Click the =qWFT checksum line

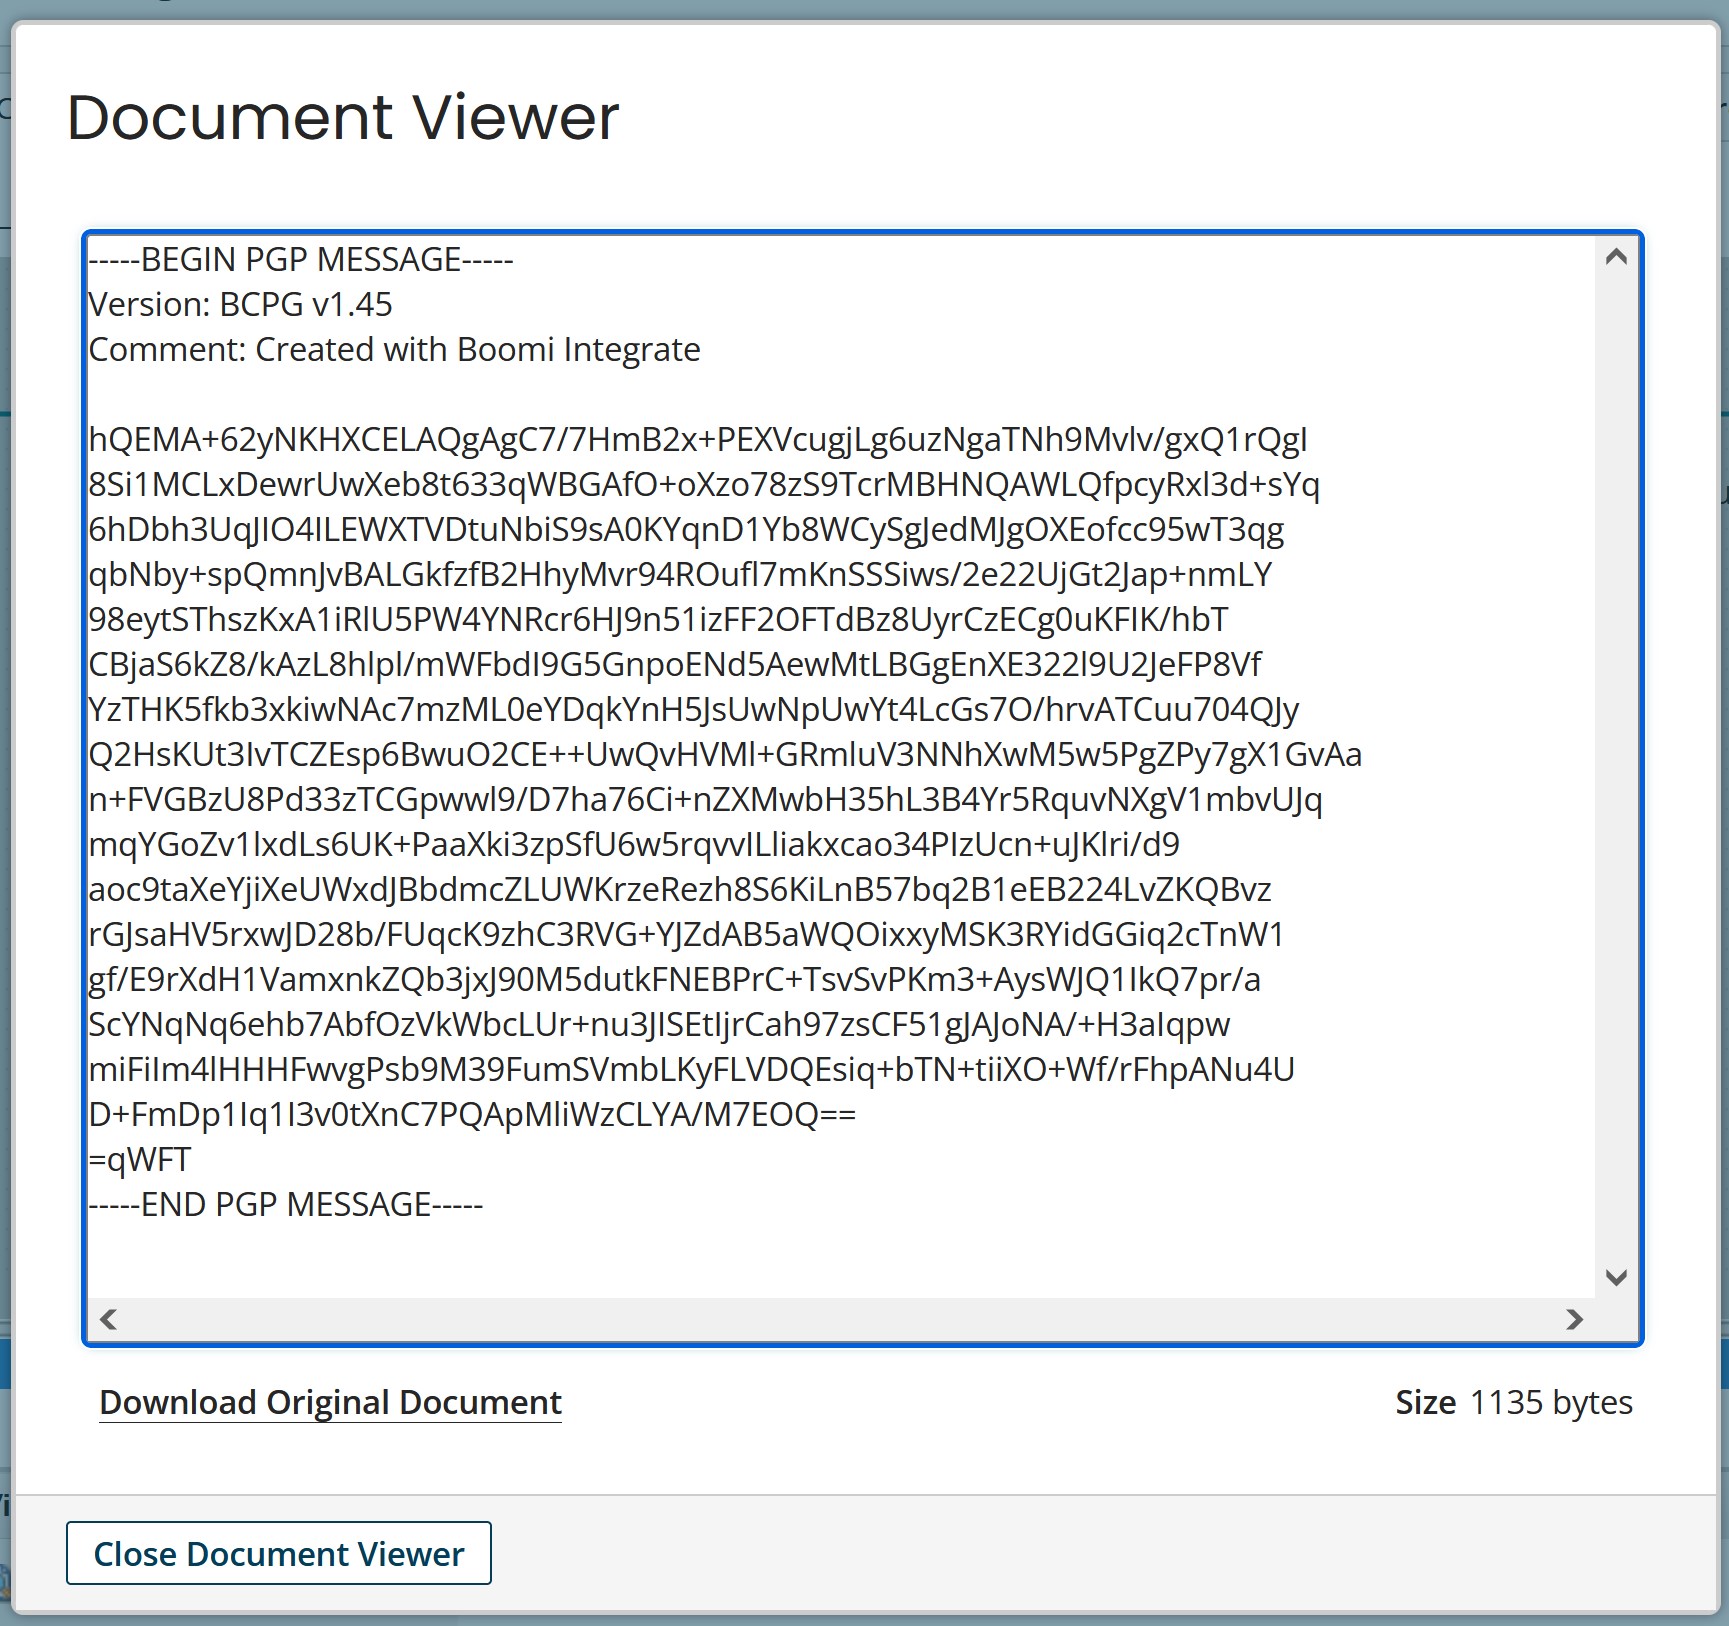[x=140, y=1158]
